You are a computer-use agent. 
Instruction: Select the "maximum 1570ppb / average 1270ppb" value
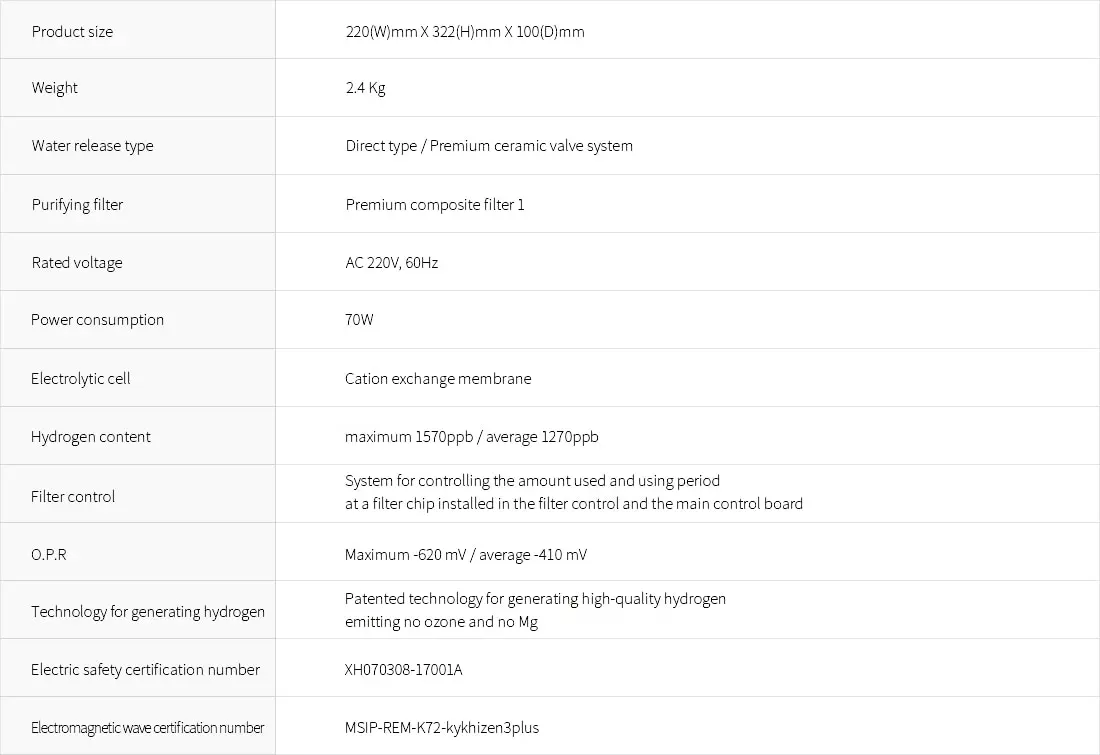(472, 437)
